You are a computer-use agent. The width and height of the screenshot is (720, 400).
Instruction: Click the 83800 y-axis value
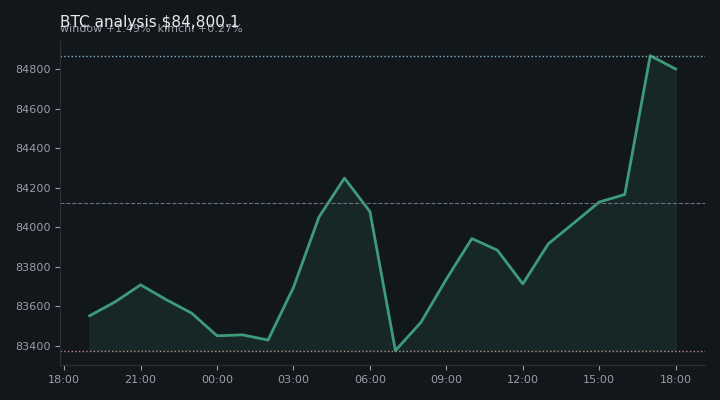tap(33, 267)
